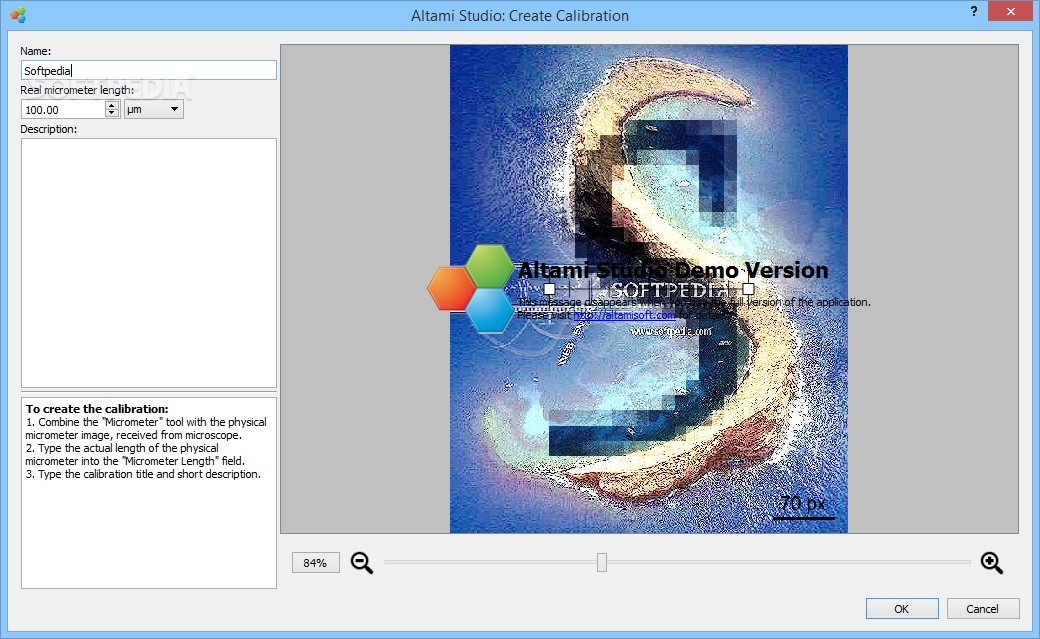Click the zoom out magnifier icon
Viewport: 1040px width, 639px height.
[x=361, y=563]
